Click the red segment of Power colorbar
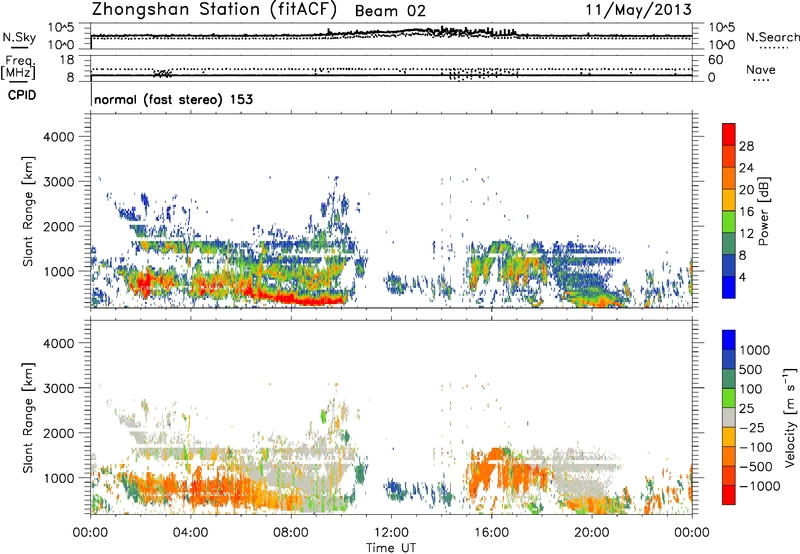 point(729,135)
